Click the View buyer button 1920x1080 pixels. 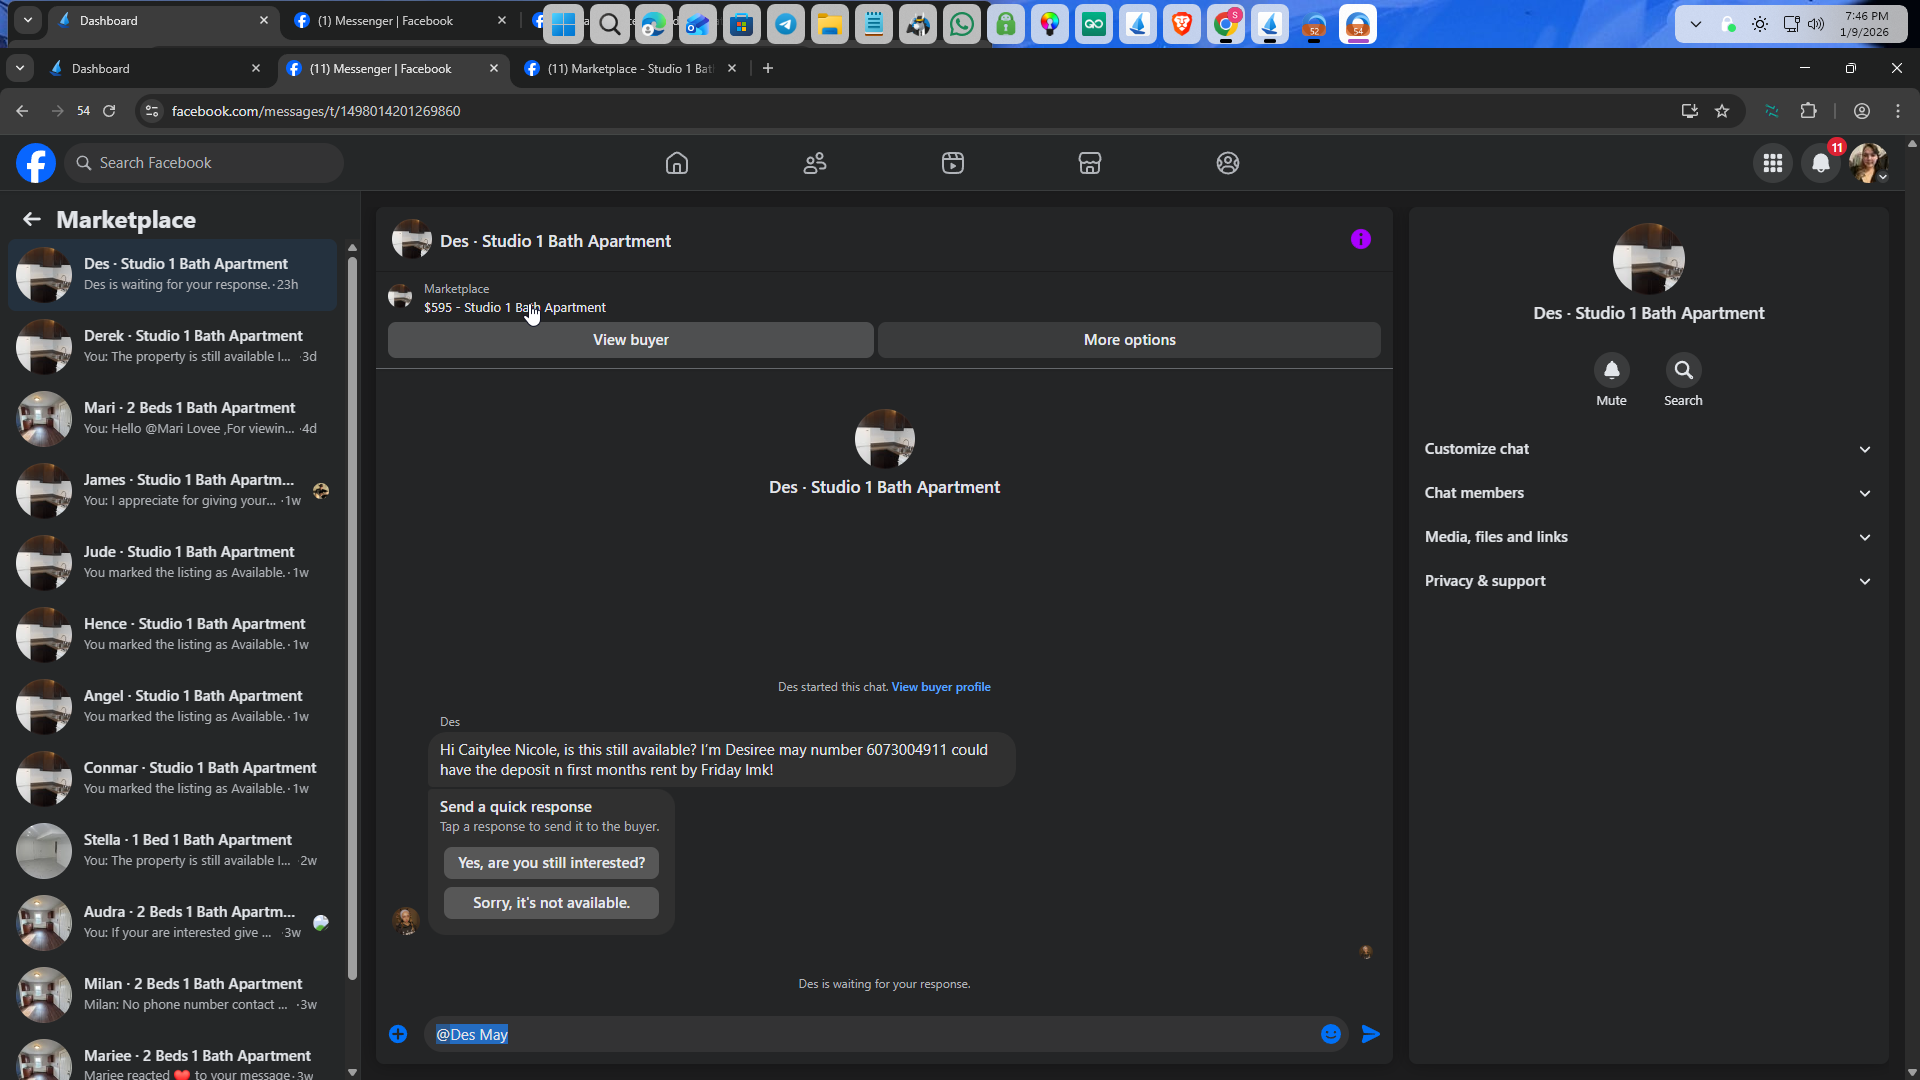[630, 340]
